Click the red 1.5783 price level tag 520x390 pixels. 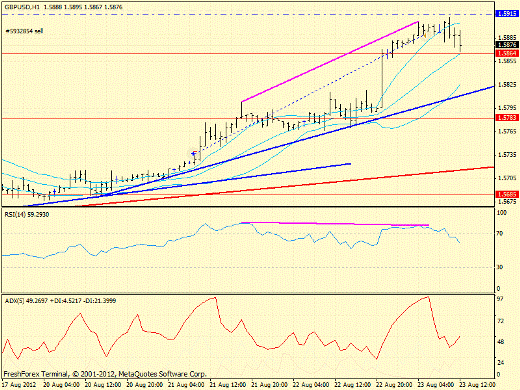(507, 118)
